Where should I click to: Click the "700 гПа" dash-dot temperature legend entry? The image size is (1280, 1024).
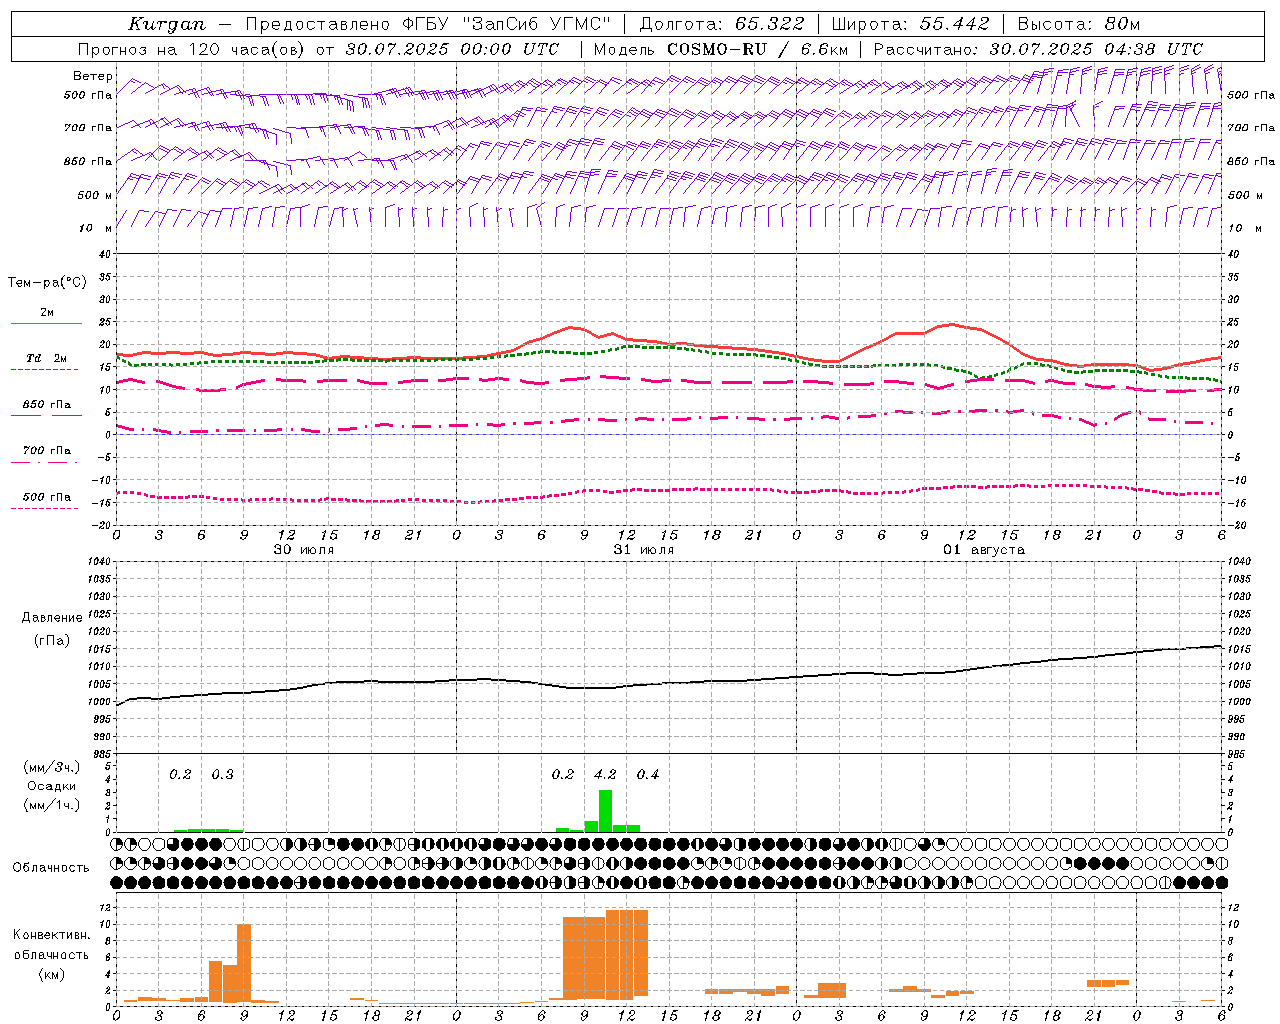click(46, 450)
